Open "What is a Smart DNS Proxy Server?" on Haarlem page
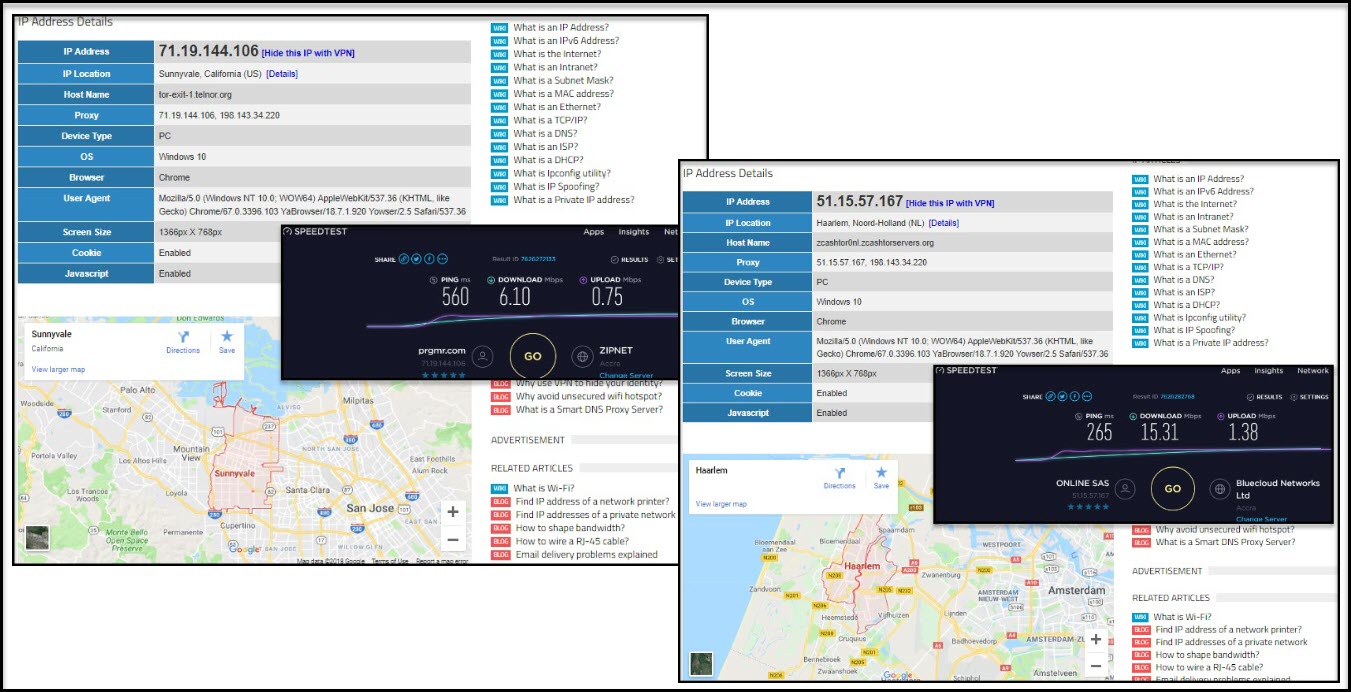The width and height of the screenshot is (1351, 692). click(1225, 542)
